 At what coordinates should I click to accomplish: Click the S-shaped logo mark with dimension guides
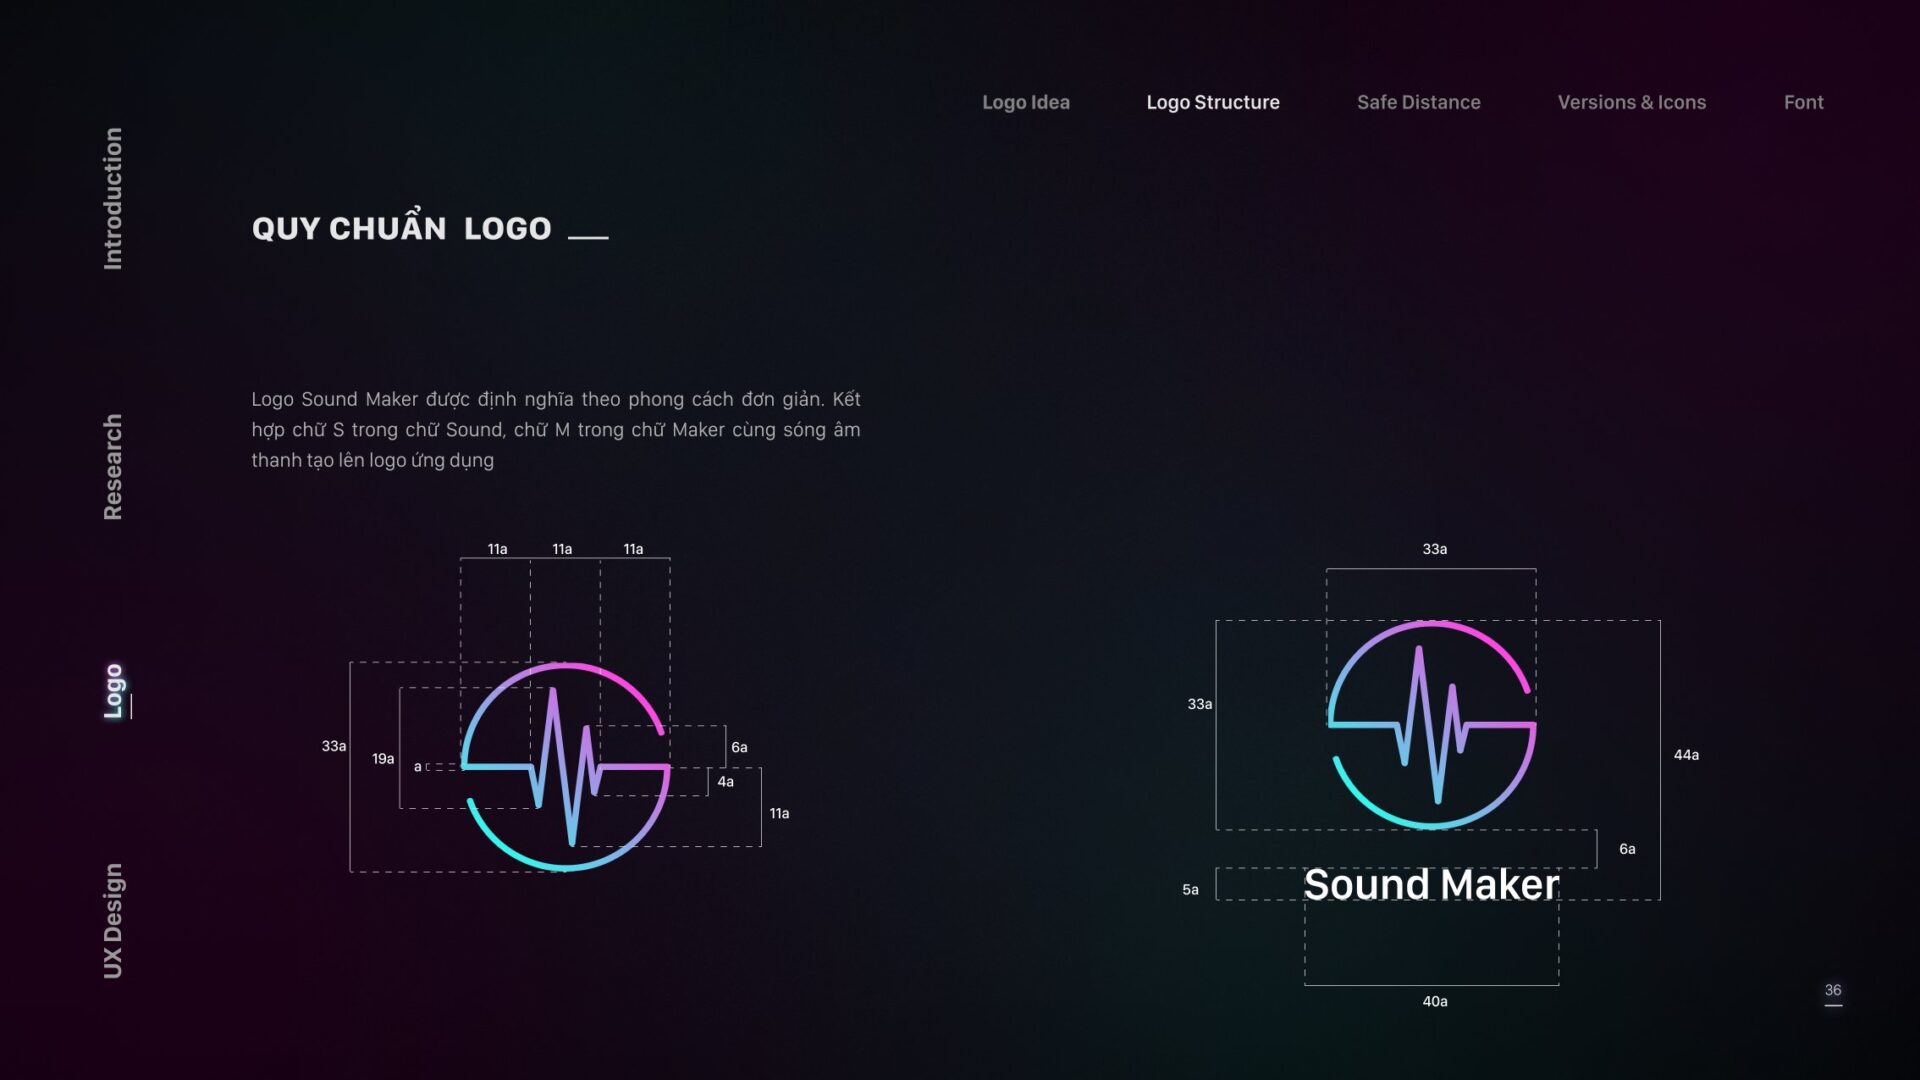(x=565, y=766)
